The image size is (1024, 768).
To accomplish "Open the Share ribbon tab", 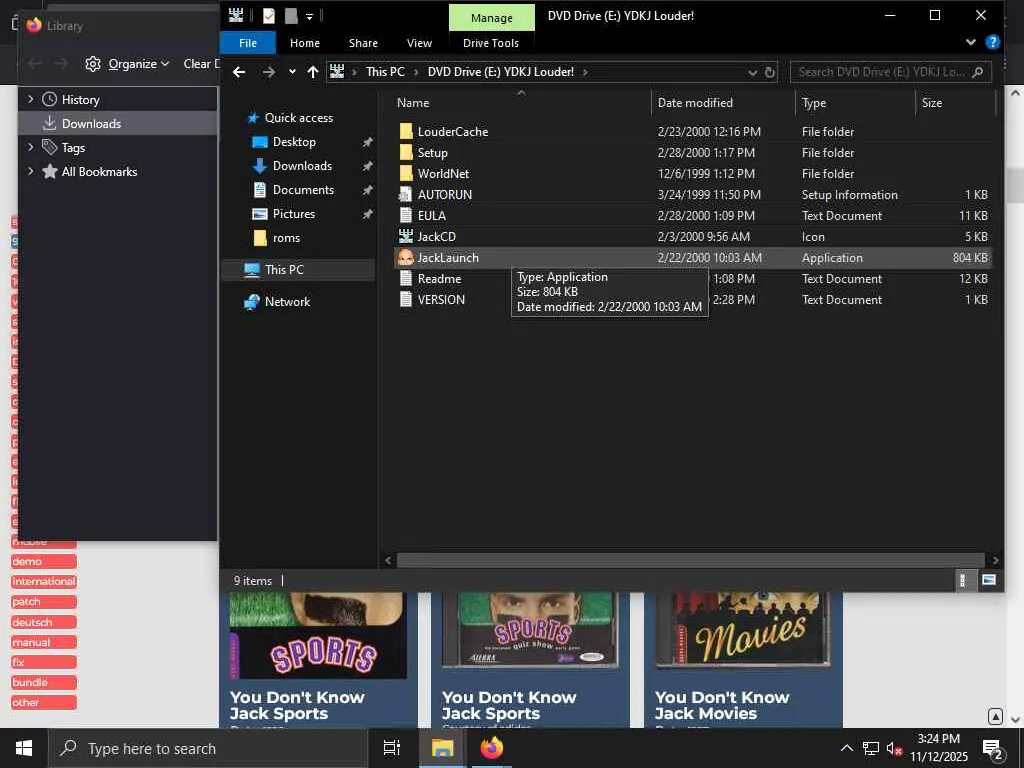I will click(x=363, y=43).
